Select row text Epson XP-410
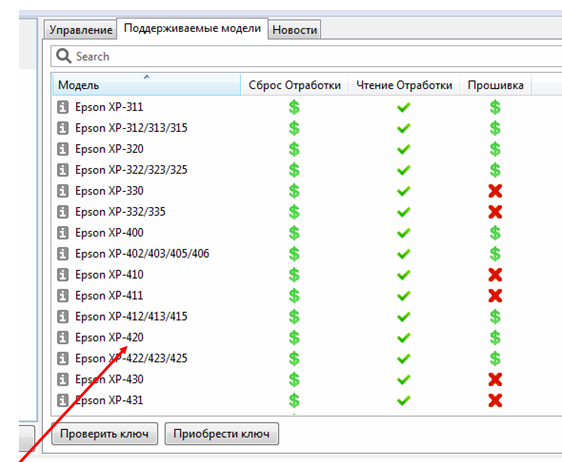This screenshot has height=462, width=562. click(x=109, y=275)
